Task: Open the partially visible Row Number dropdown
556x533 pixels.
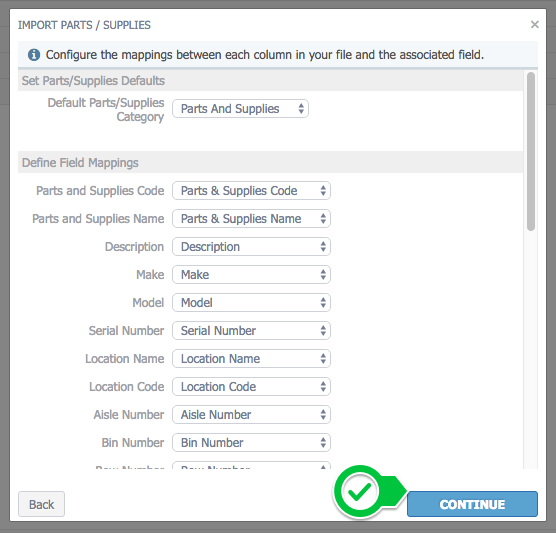Action: click(x=251, y=466)
